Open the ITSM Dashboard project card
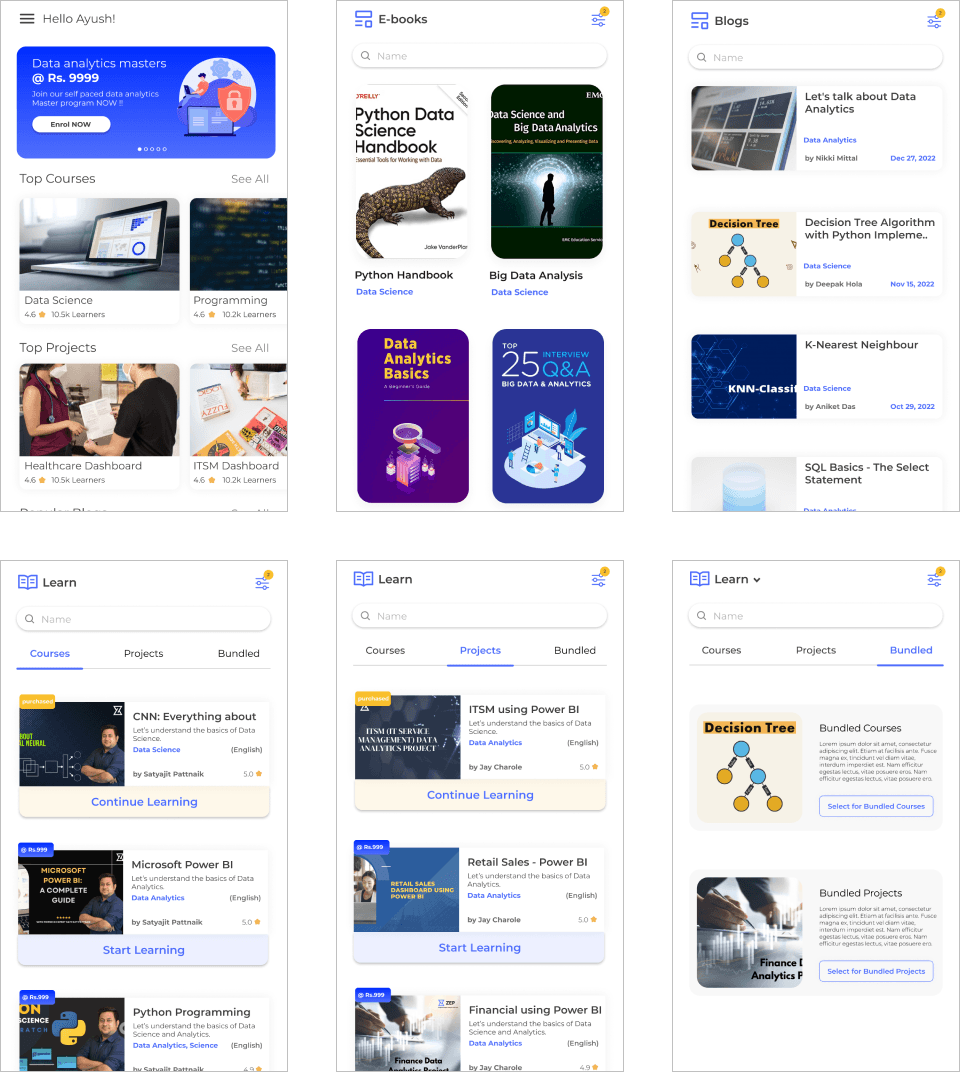Image resolution: width=960 pixels, height=1072 pixels. (x=238, y=425)
